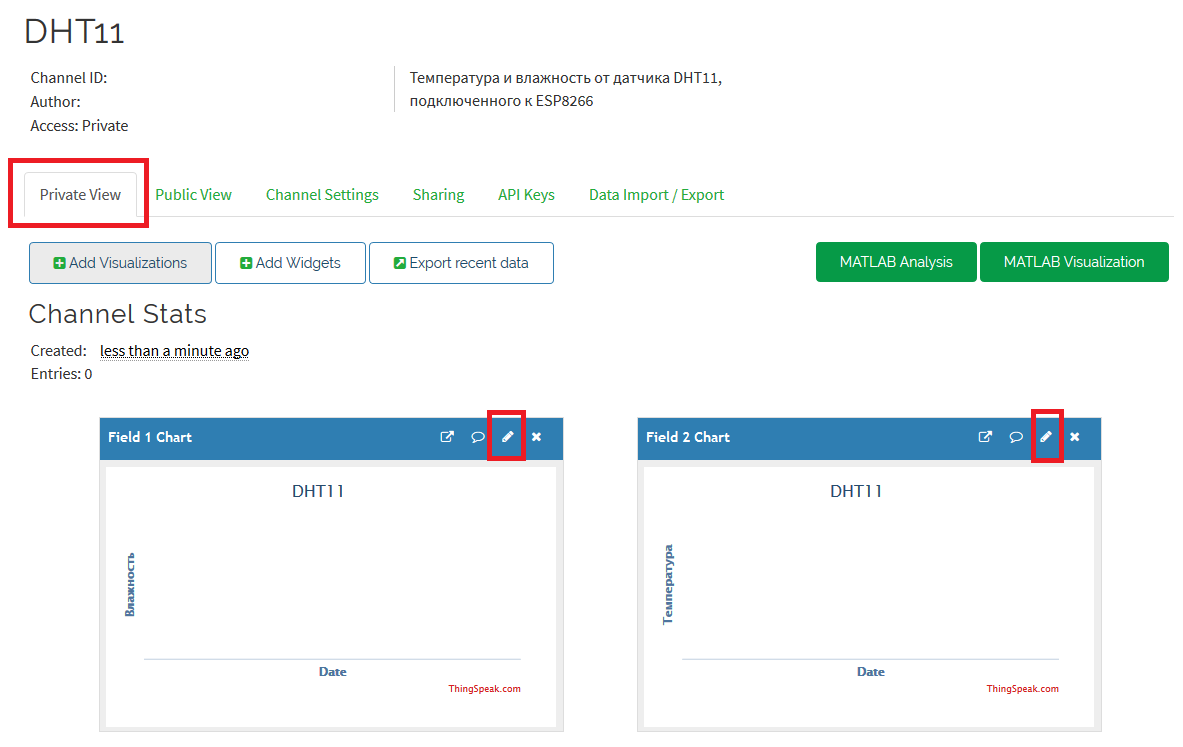The width and height of the screenshot is (1183, 747).
Task: Open comment icon on Field 1 Chart
Action: [478, 437]
